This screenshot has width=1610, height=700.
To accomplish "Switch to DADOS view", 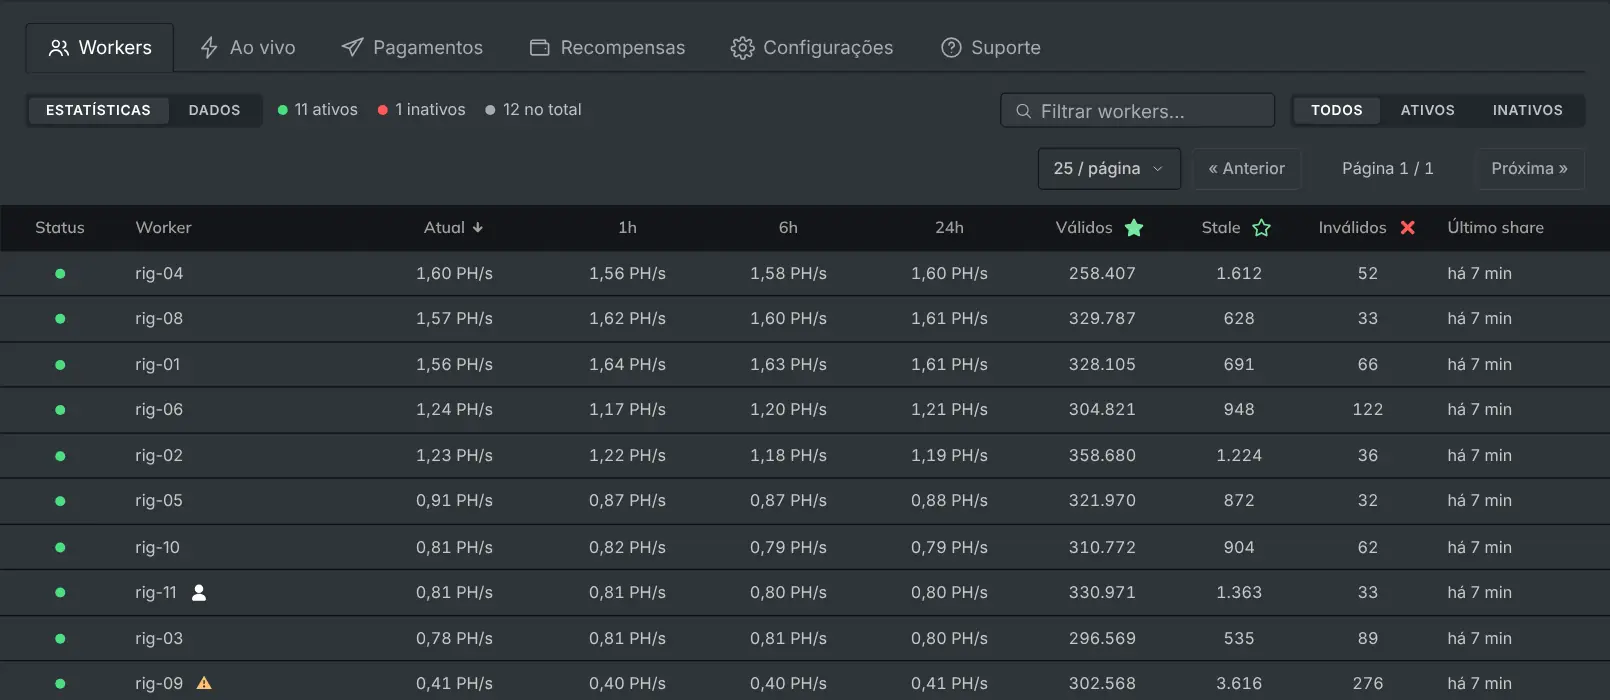I will [215, 110].
